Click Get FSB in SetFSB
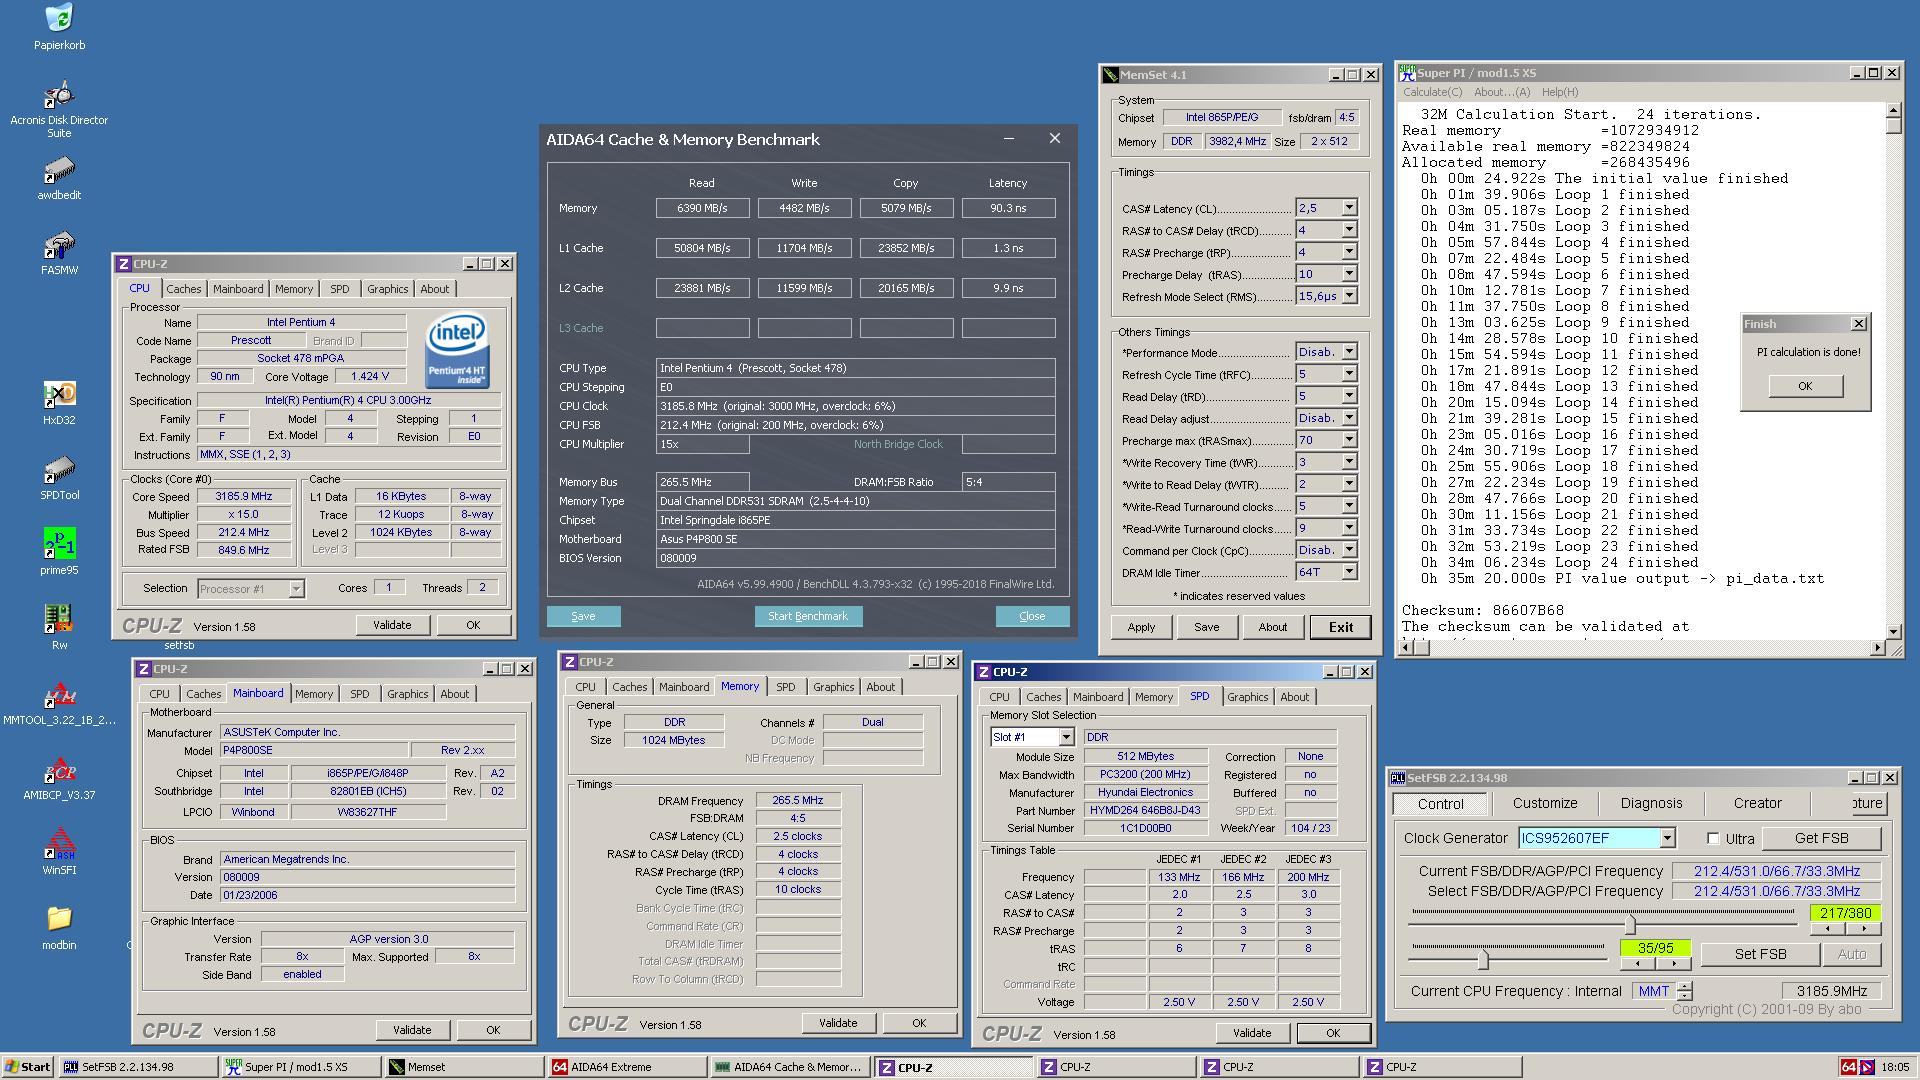The image size is (1920, 1080). tap(1821, 839)
